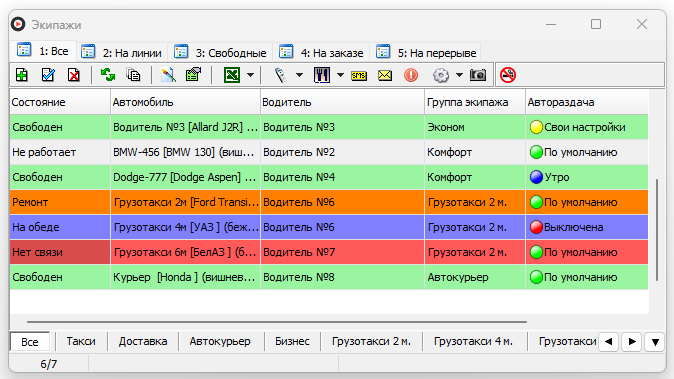The width and height of the screenshot is (674, 379).
Task: Click yellow circle next to Свои настройки
Action: (536, 127)
